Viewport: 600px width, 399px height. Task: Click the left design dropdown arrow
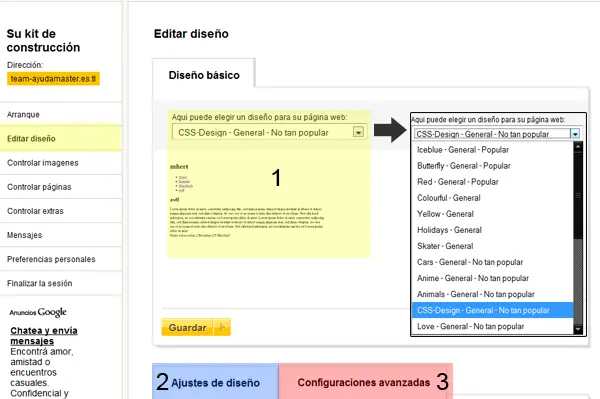click(x=358, y=132)
